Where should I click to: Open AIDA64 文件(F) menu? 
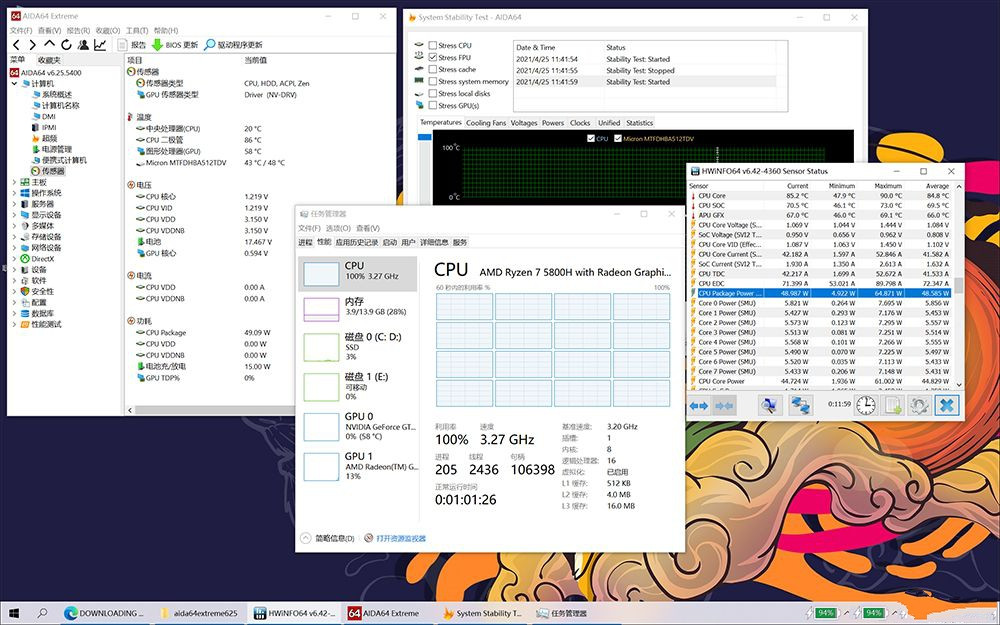[x=21, y=31]
